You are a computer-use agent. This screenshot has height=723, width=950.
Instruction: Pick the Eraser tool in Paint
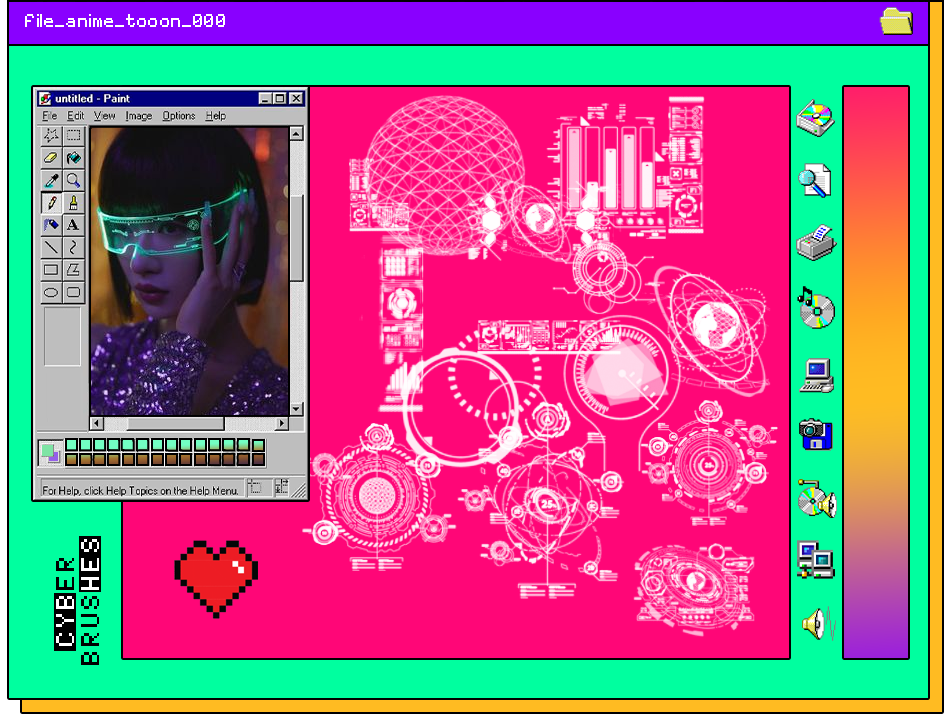point(51,158)
